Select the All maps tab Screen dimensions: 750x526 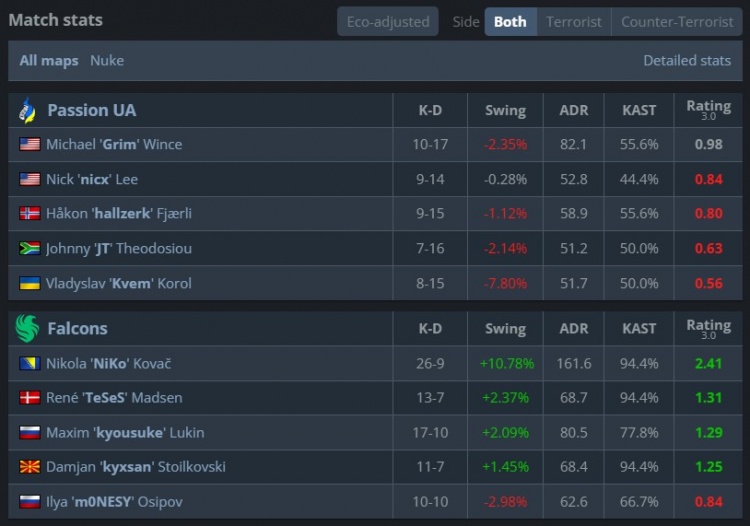[x=49, y=60]
